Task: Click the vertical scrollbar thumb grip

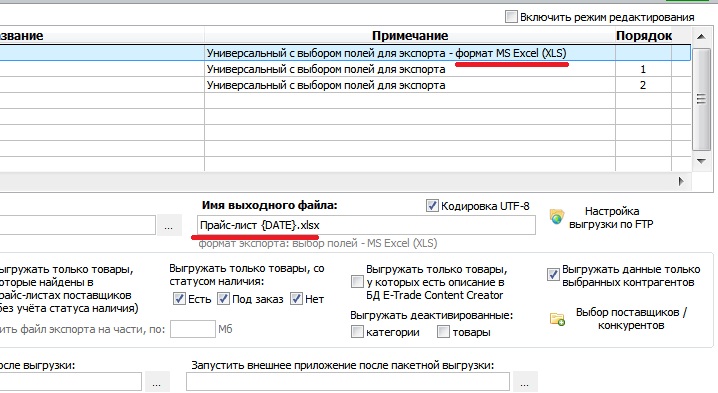Action: [x=701, y=99]
